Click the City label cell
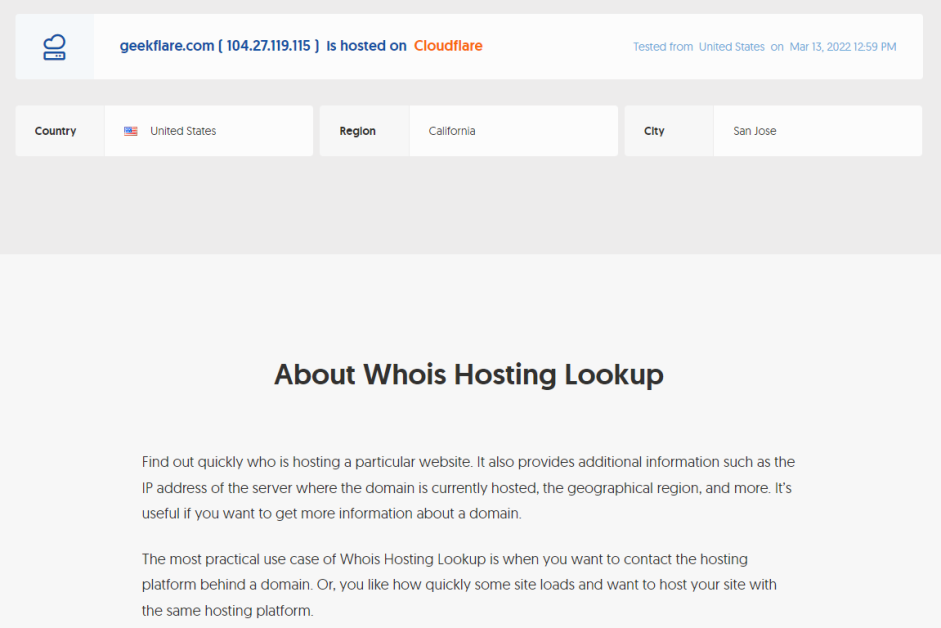This screenshot has width=941, height=628. [x=669, y=131]
